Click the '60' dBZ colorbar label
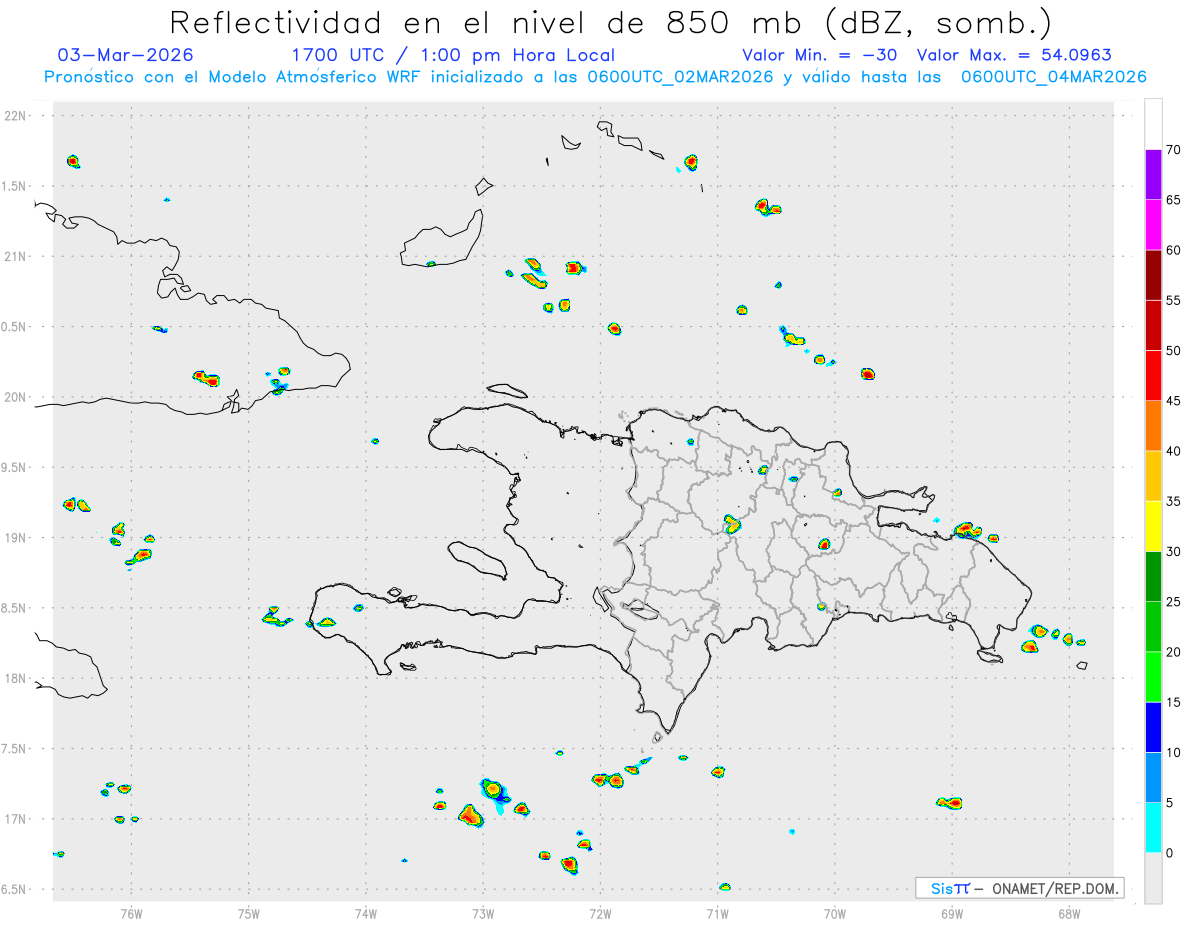 pyautogui.click(x=1174, y=250)
